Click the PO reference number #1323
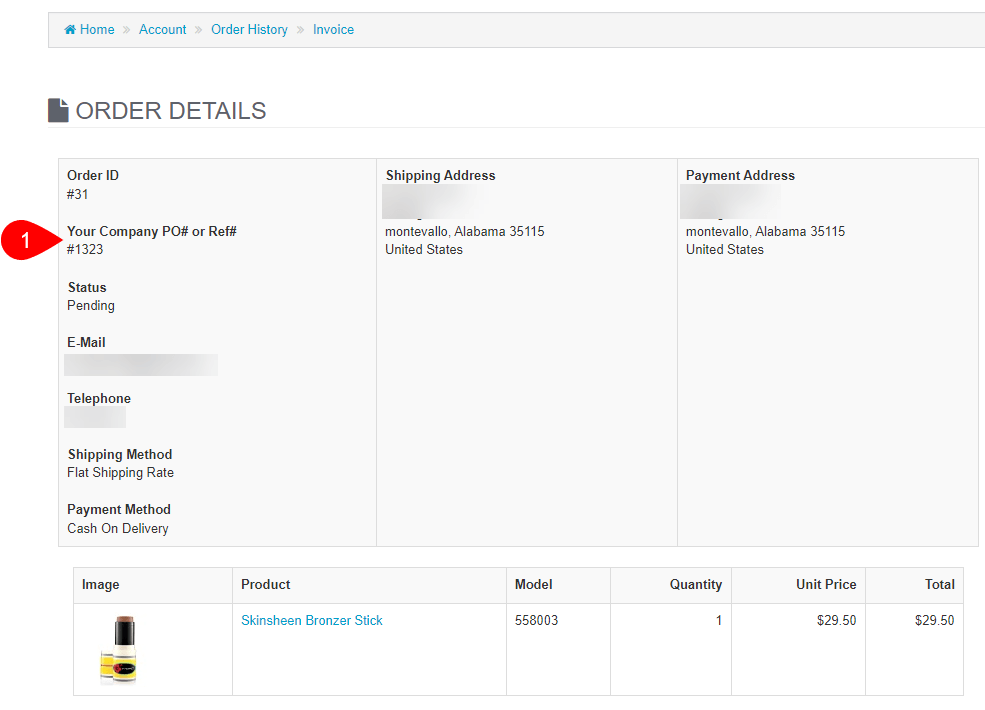The image size is (985, 710). 85,250
